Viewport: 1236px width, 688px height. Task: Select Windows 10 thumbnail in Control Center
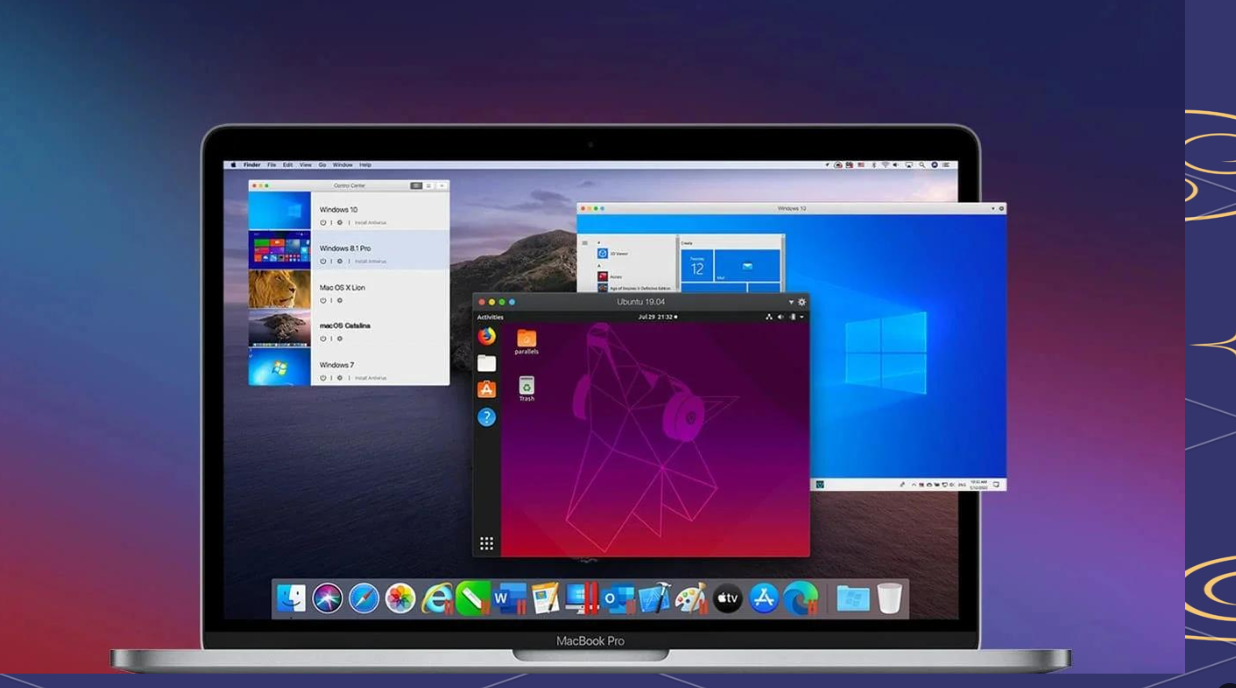coord(279,211)
